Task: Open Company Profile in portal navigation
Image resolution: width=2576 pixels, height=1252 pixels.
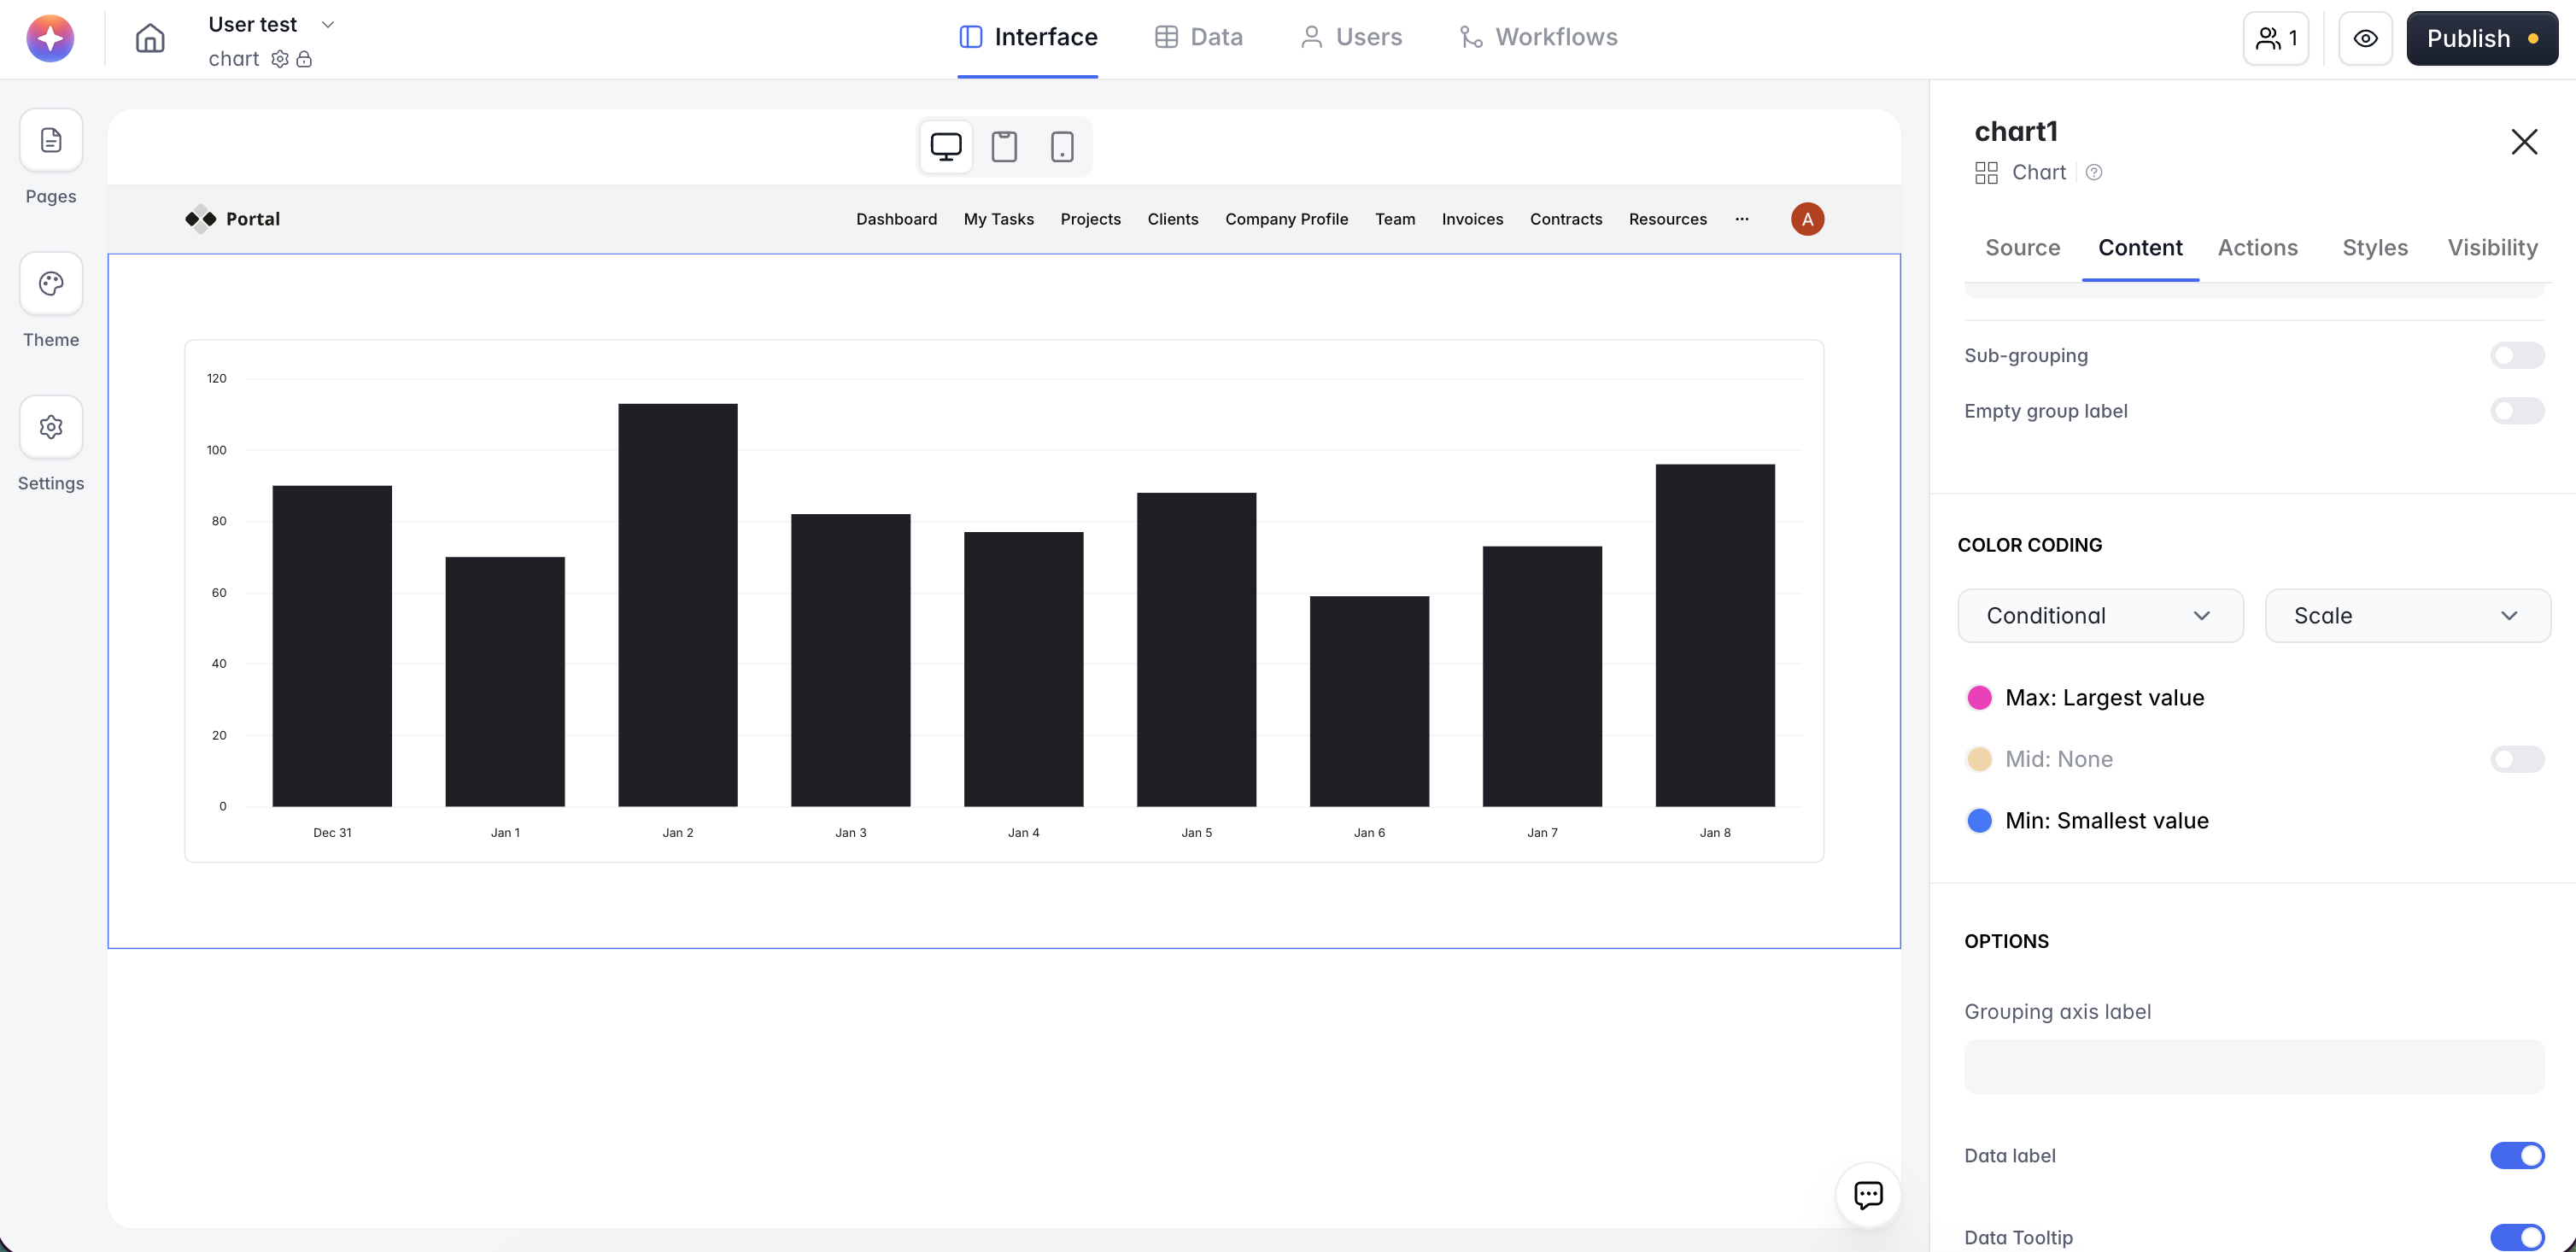Action: click(x=1286, y=219)
